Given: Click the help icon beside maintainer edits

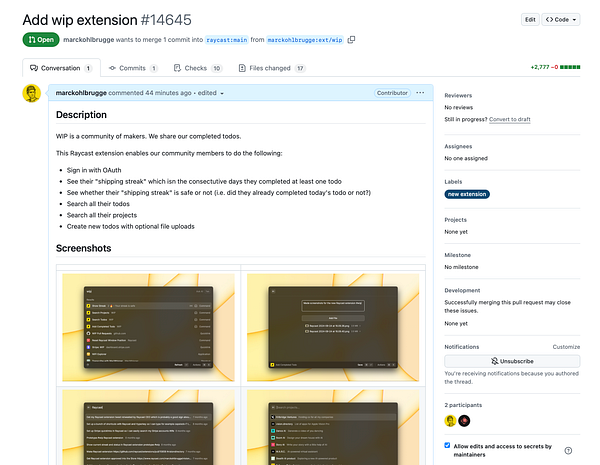Looking at the screenshot, I should pyautogui.click(x=568, y=450).
